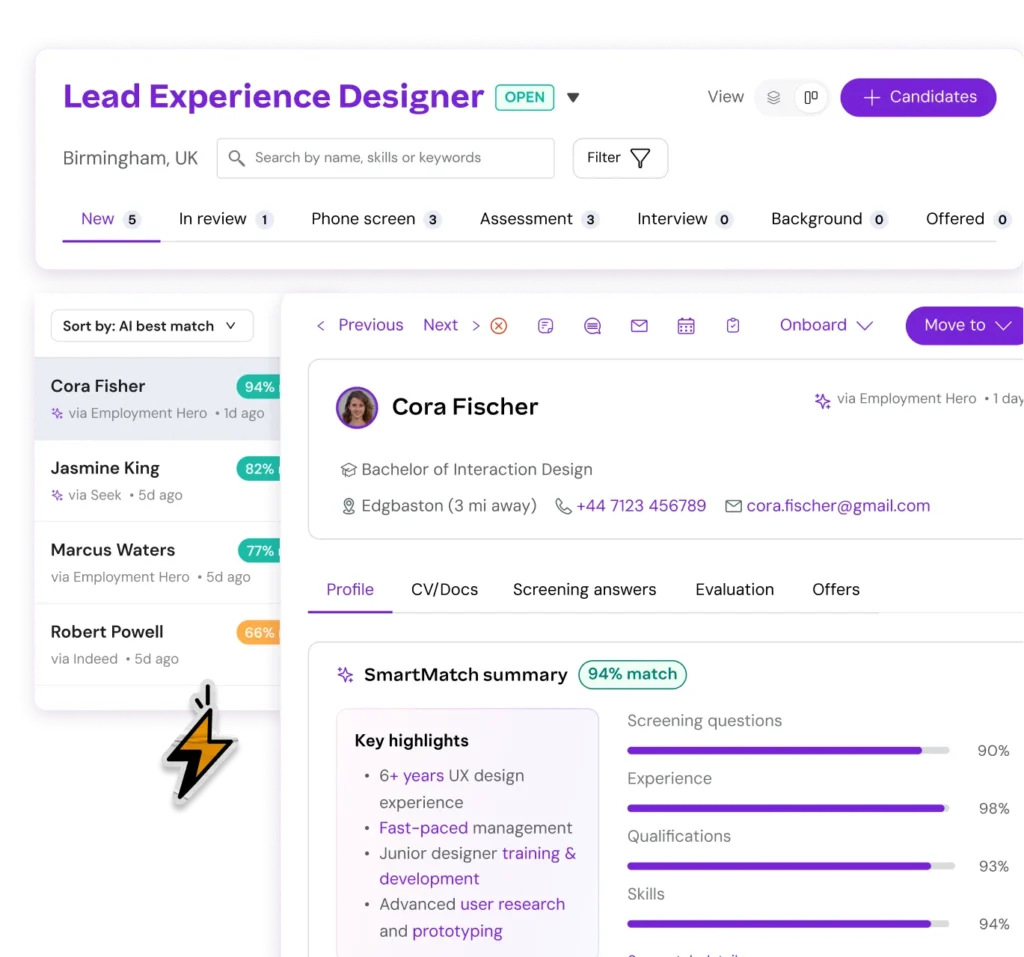Click the Experience match progress bar

pyautogui.click(x=785, y=808)
